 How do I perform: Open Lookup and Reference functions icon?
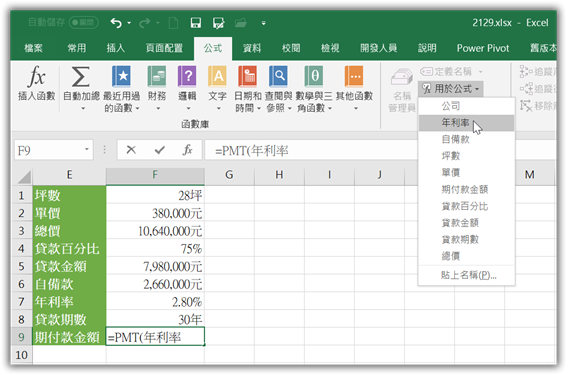[x=278, y=76]
